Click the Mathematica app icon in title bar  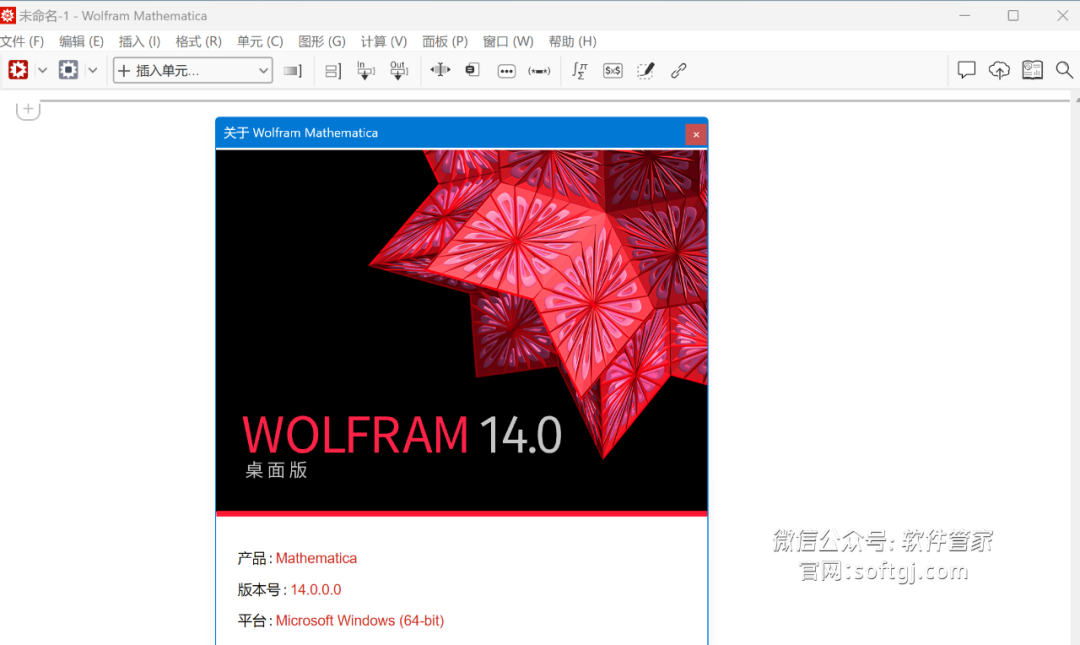8,15
